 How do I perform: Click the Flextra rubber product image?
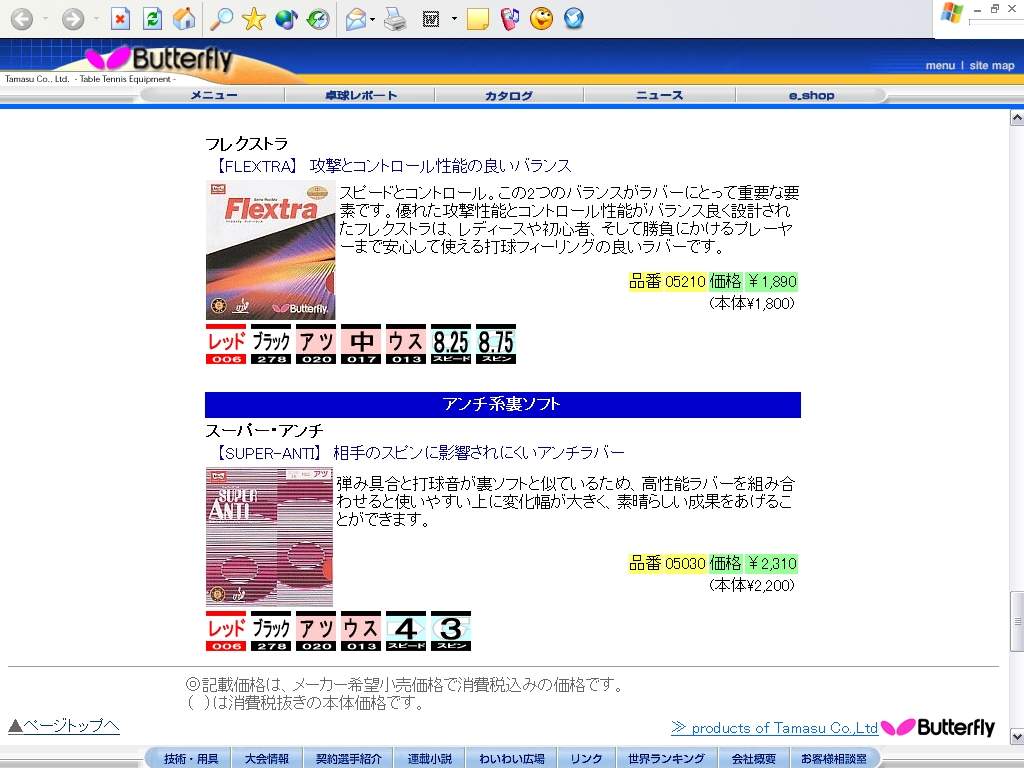(270, 250)
